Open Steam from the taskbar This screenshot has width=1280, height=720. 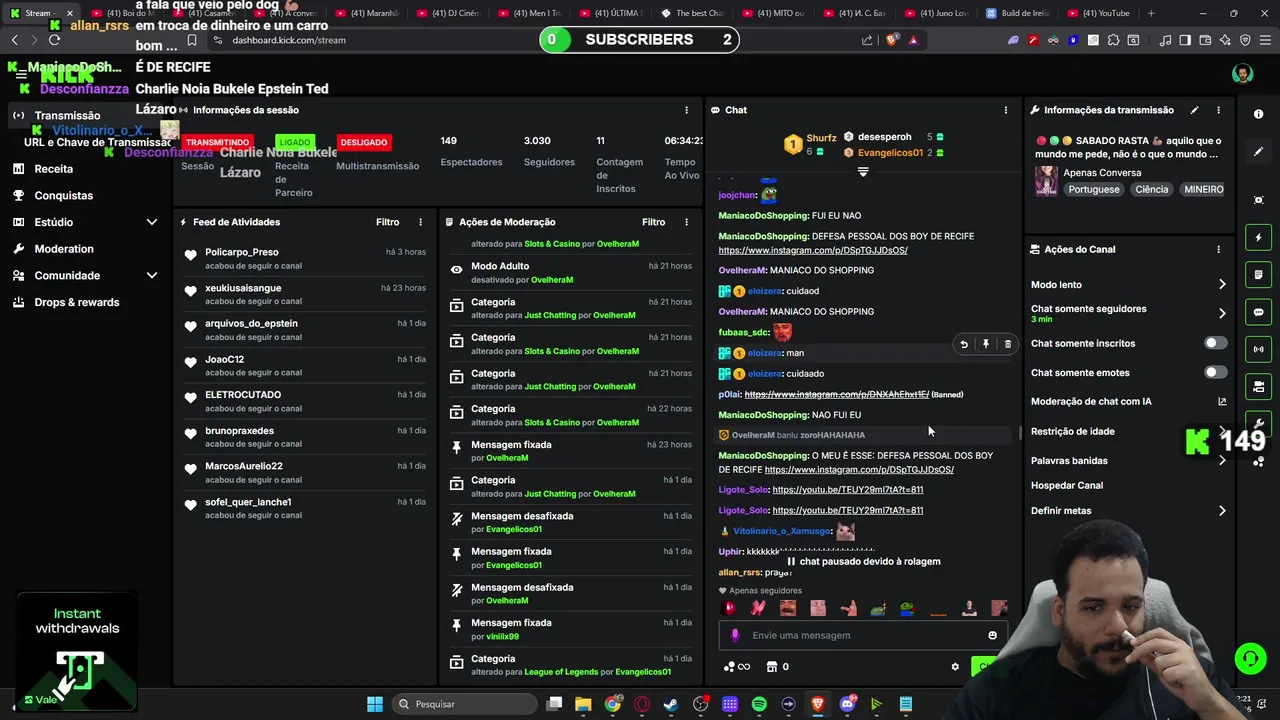(671, 704)
